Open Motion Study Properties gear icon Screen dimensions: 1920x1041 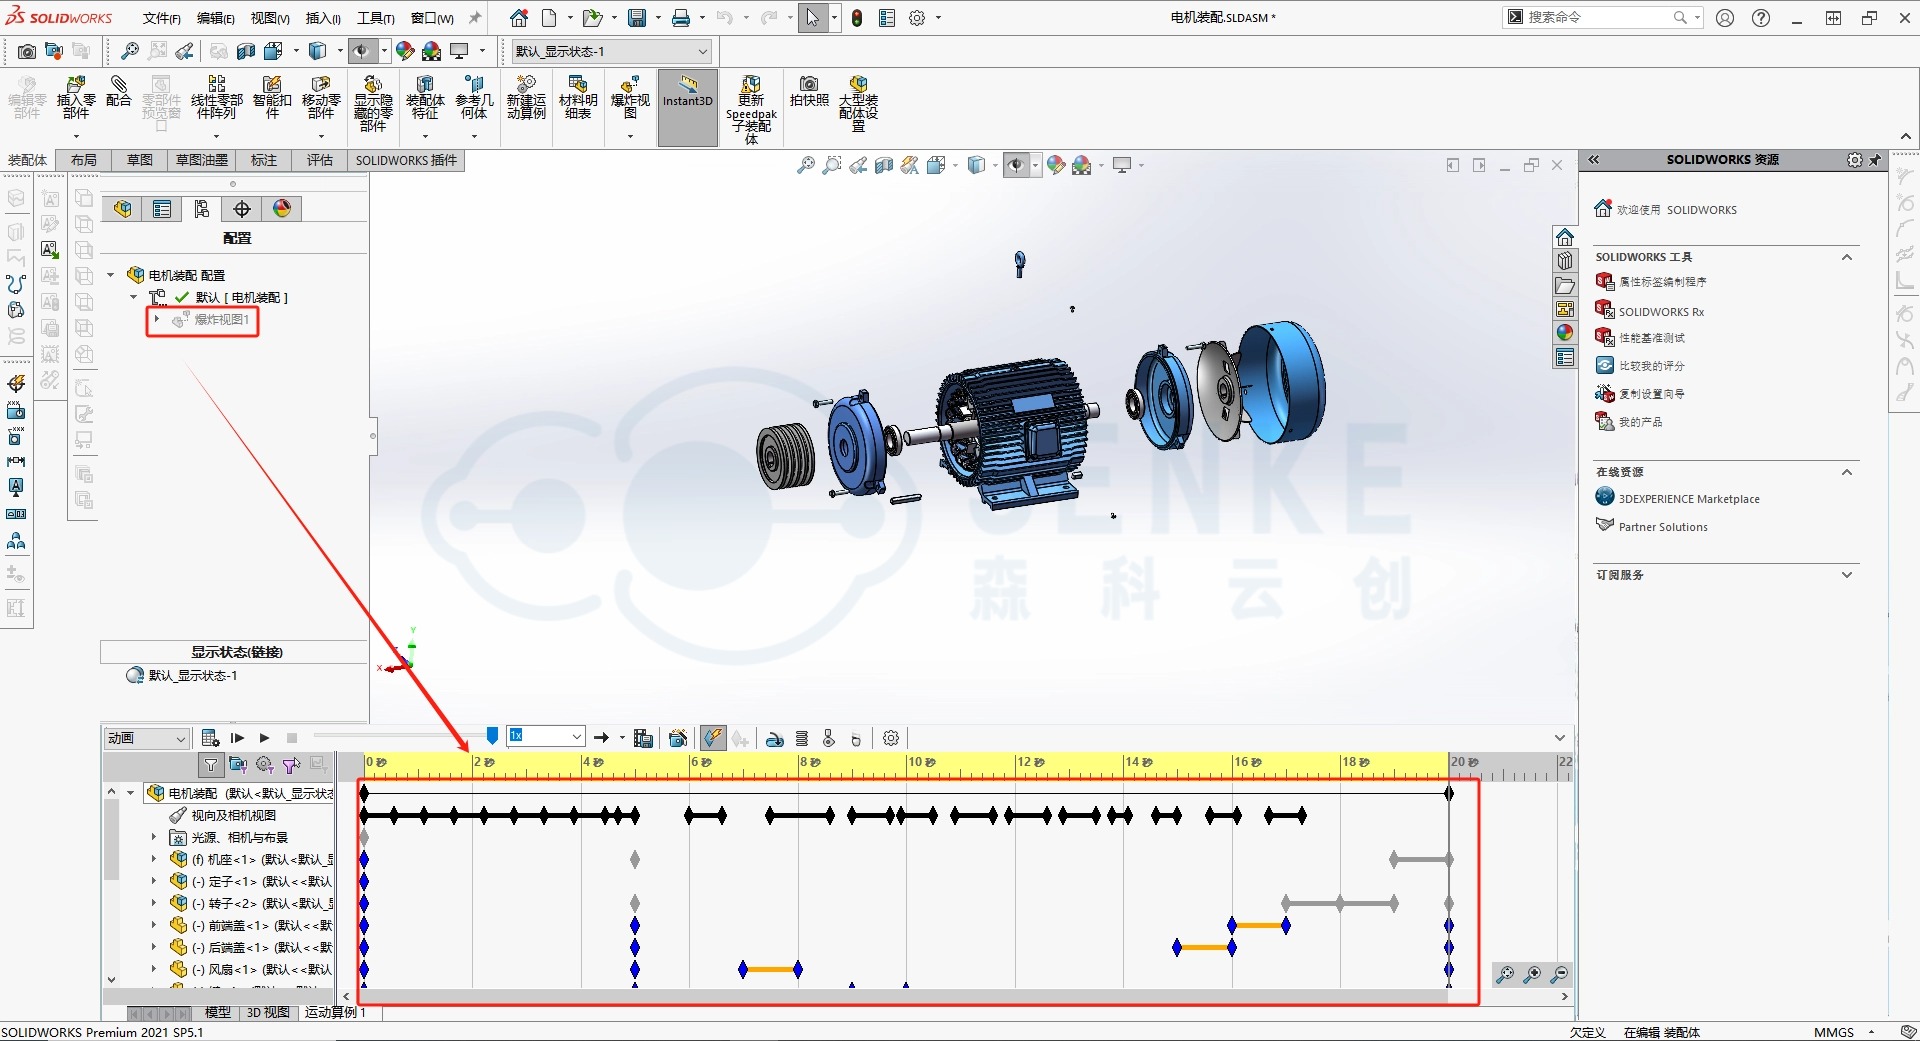(x=891, y=738)
